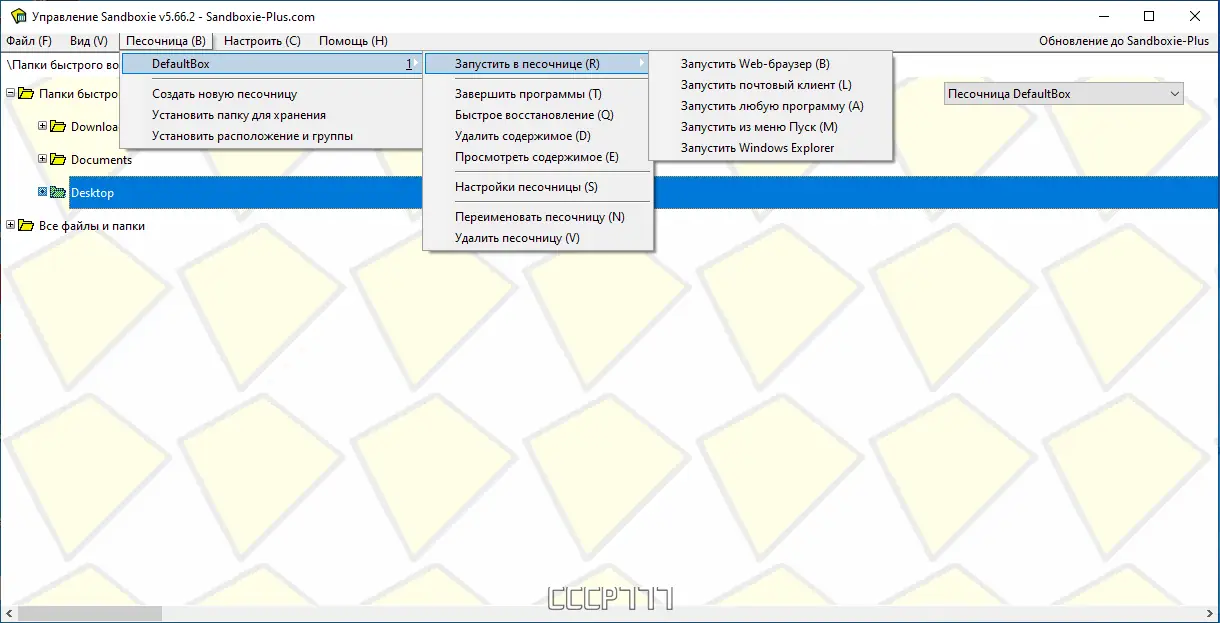Open the Настроить (C) menu
The height and width of the screenshot is (623, 1220).
[x=262, y=41]
